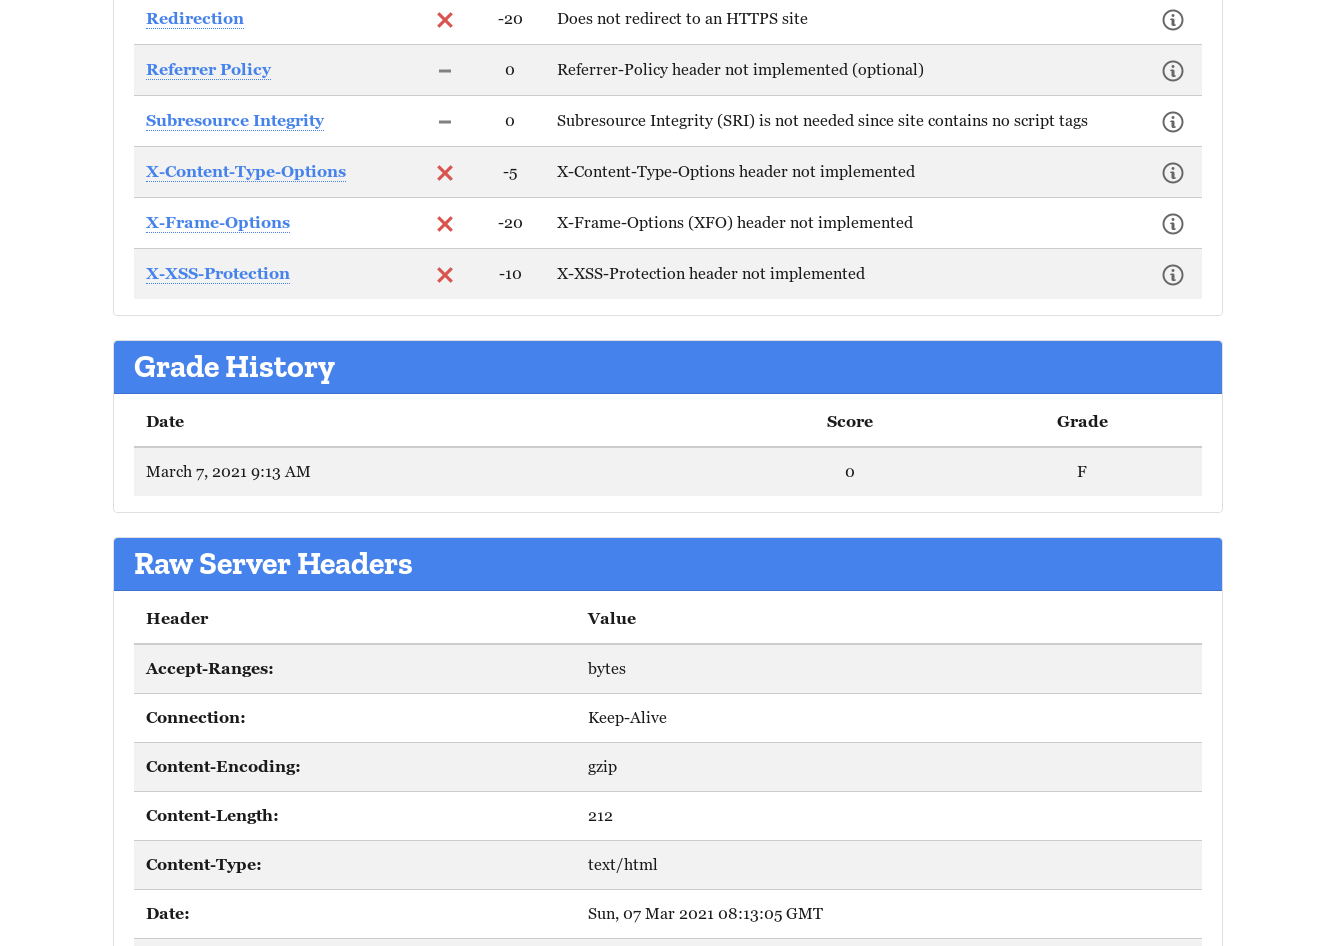Screen dimensions: 1328x946
Task: Follow the Referrer Policy link
Action: (208, 70)
